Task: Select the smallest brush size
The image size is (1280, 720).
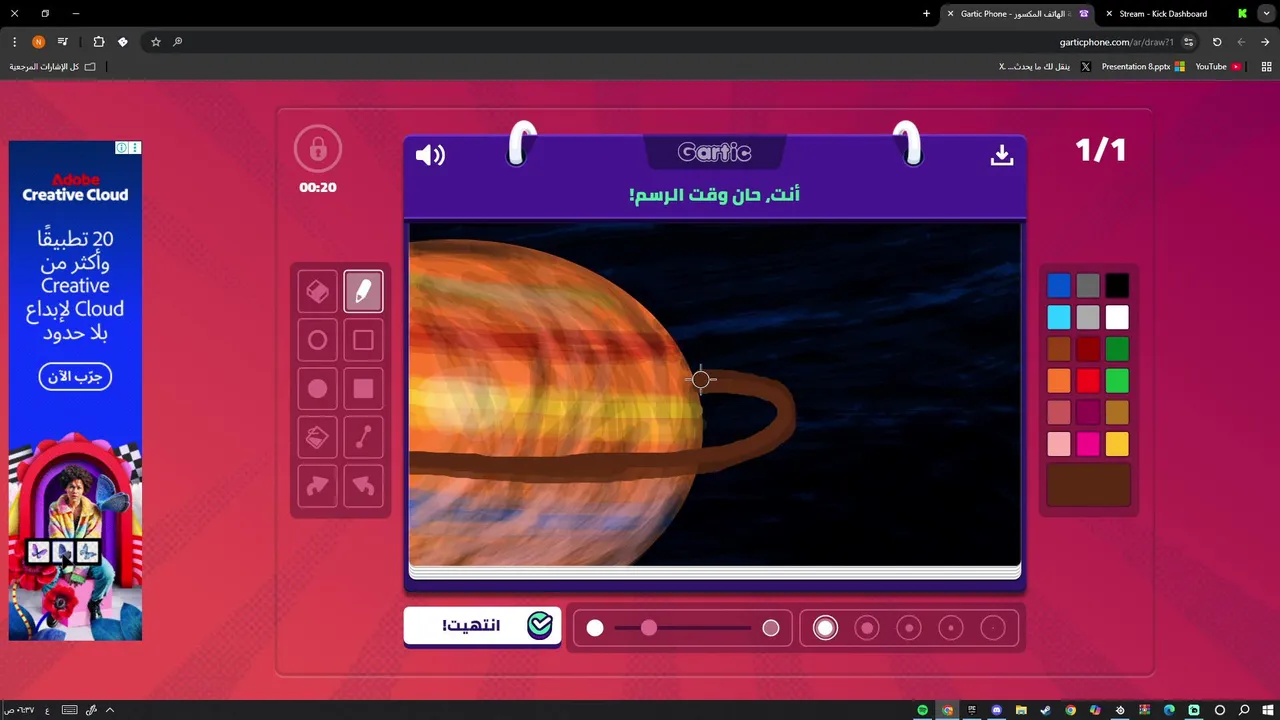Action: [993, 628]
